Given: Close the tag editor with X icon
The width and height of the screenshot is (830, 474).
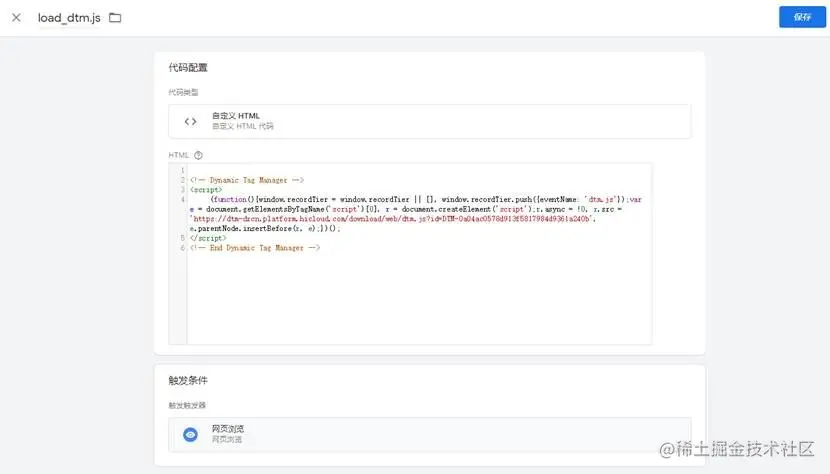Looking at the screenshot, I should [16, 17].
